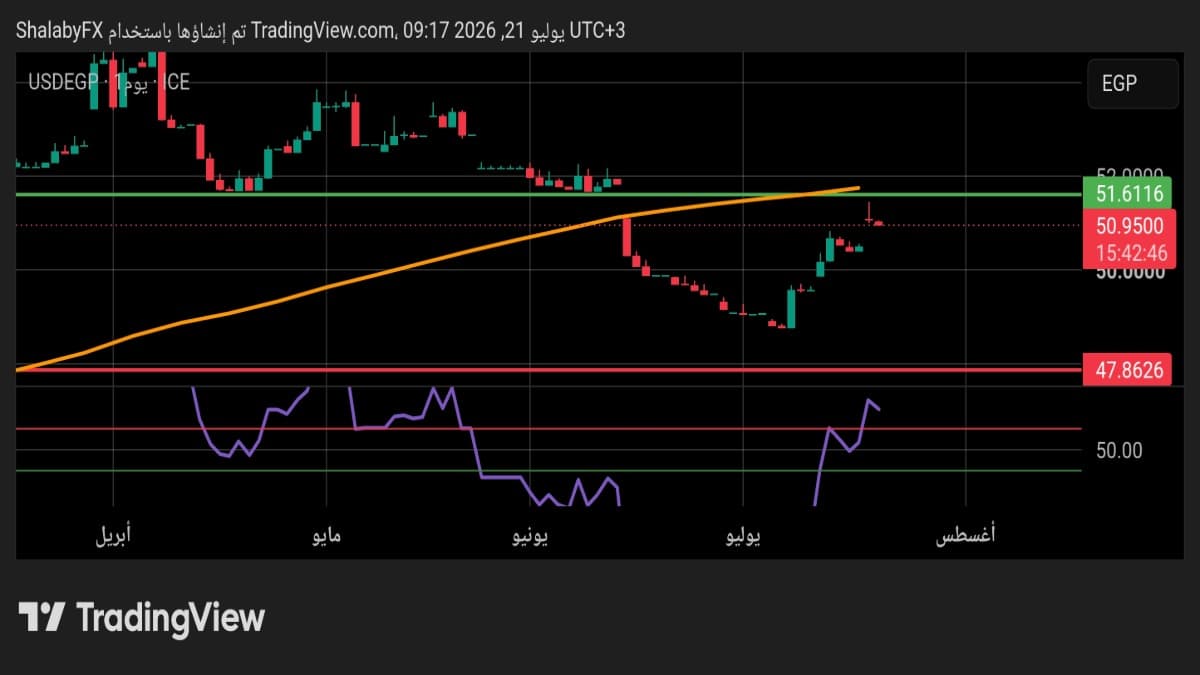Click the USDEGP symbol title

click(x=62, y=82)
